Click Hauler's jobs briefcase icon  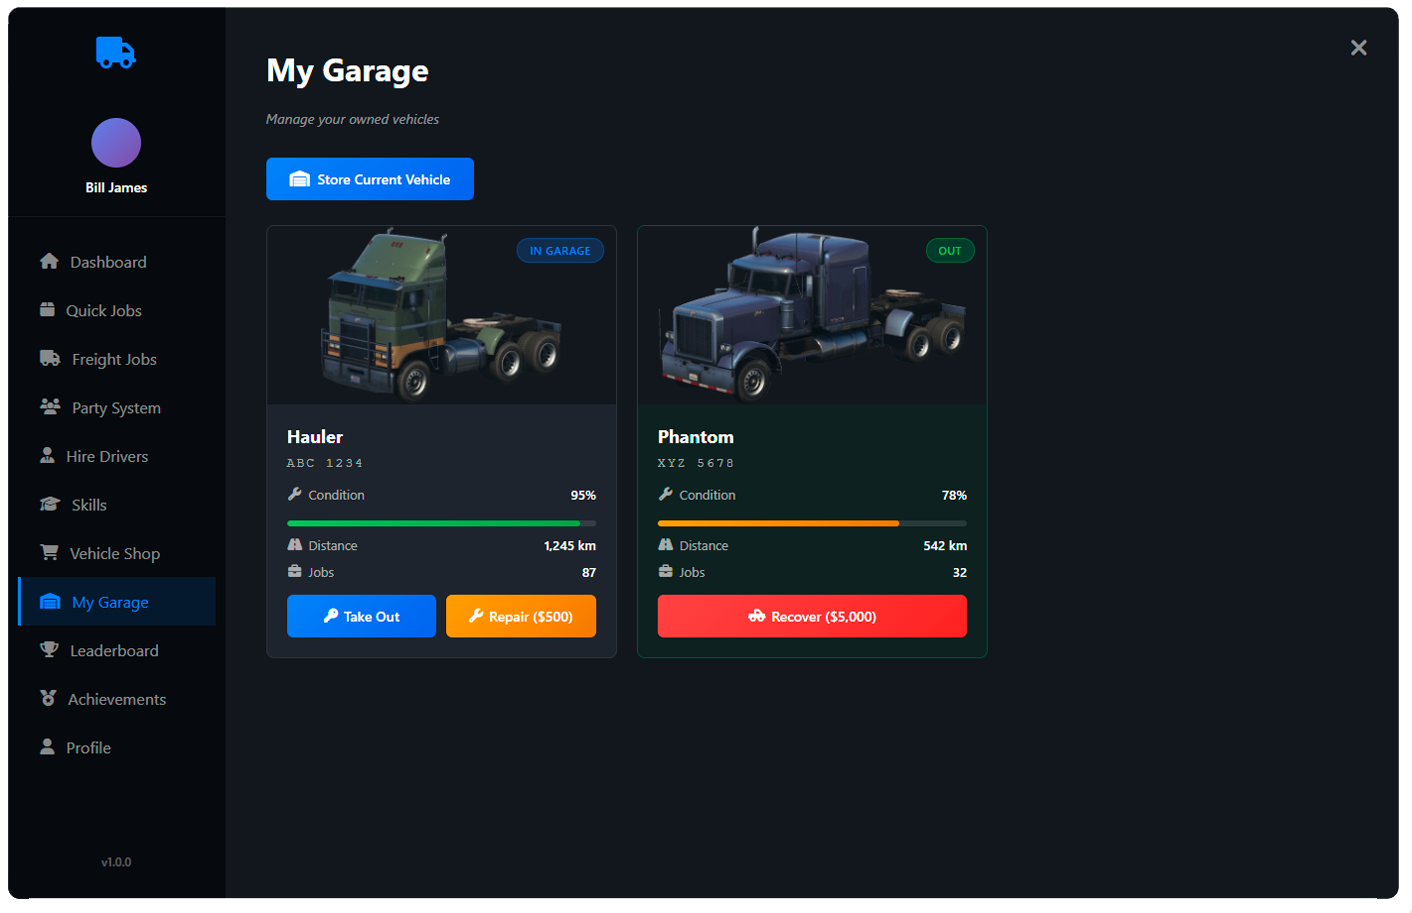[294, 571]
